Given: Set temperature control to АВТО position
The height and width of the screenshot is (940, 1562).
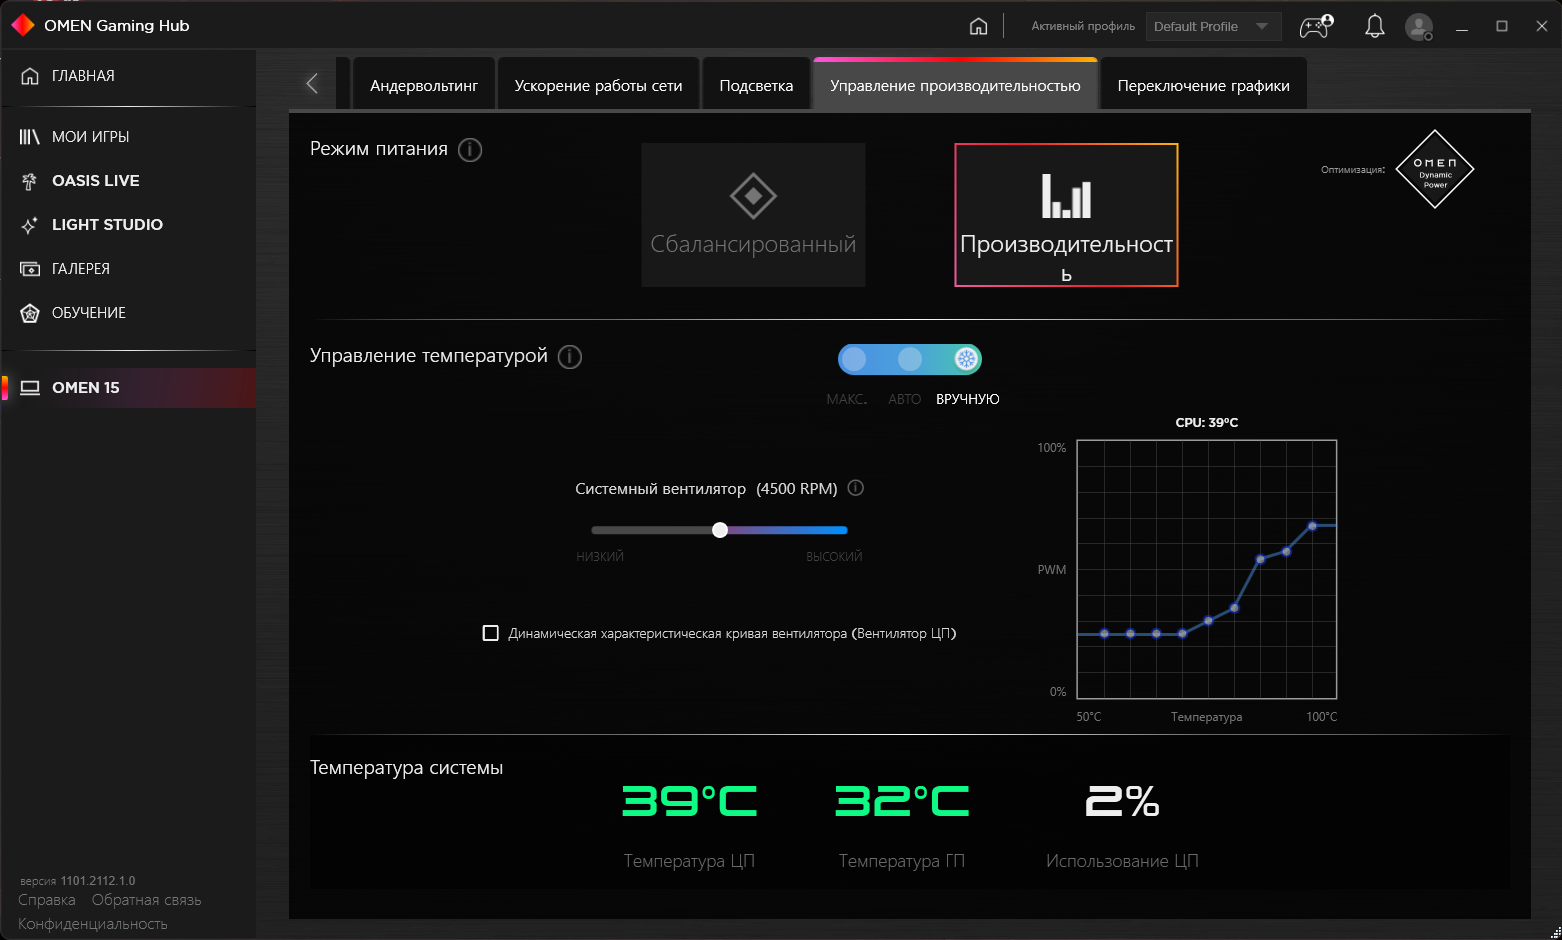Looking at the screenshot, I should pyautogui.click(x=910, y=359).
